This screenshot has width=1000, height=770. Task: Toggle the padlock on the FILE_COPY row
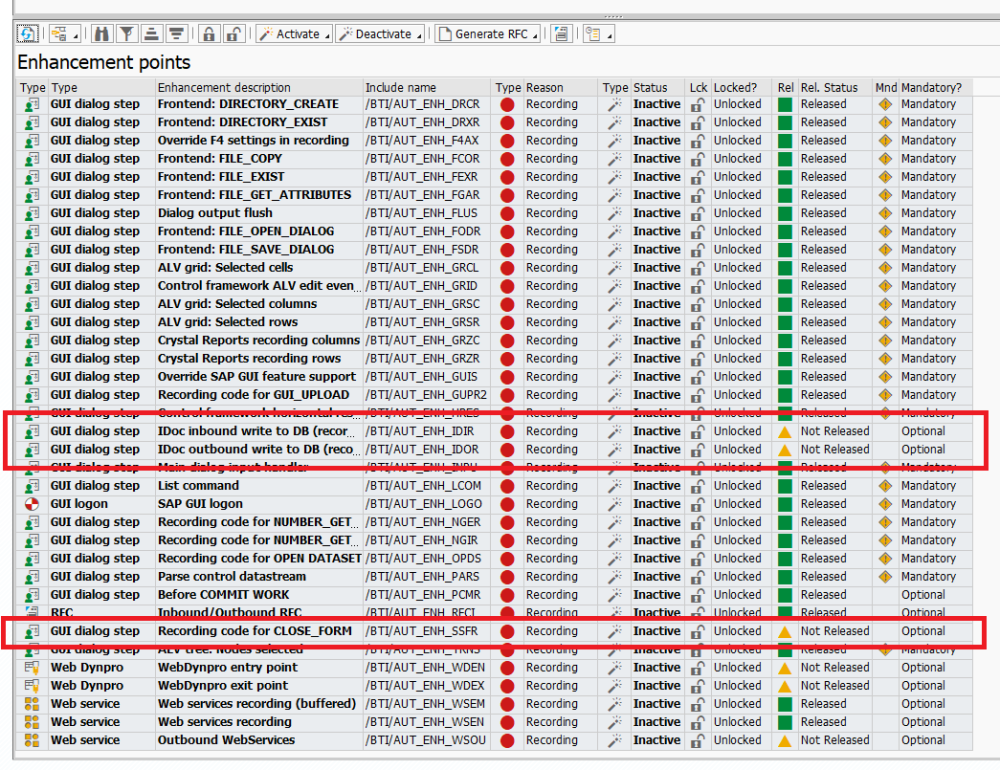point(697,158)
